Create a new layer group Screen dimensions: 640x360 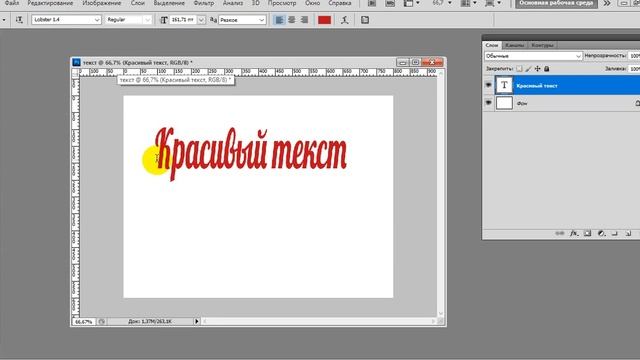click(x=615, y=233)
